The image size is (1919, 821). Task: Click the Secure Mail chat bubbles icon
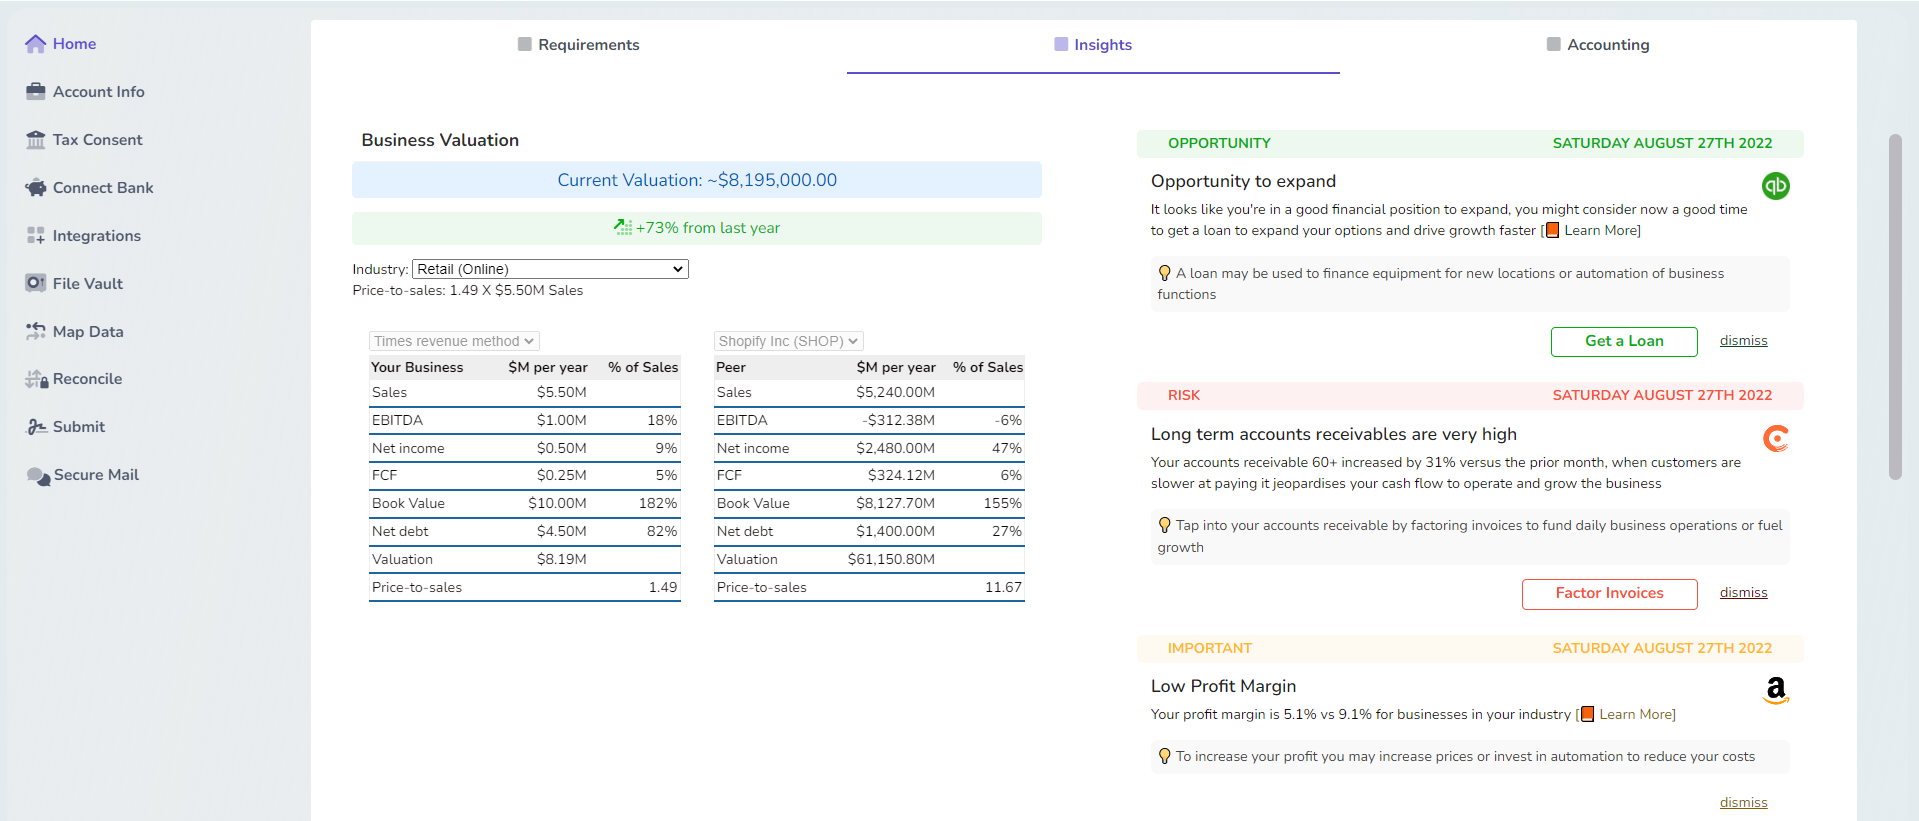click(x=38, y=476)
